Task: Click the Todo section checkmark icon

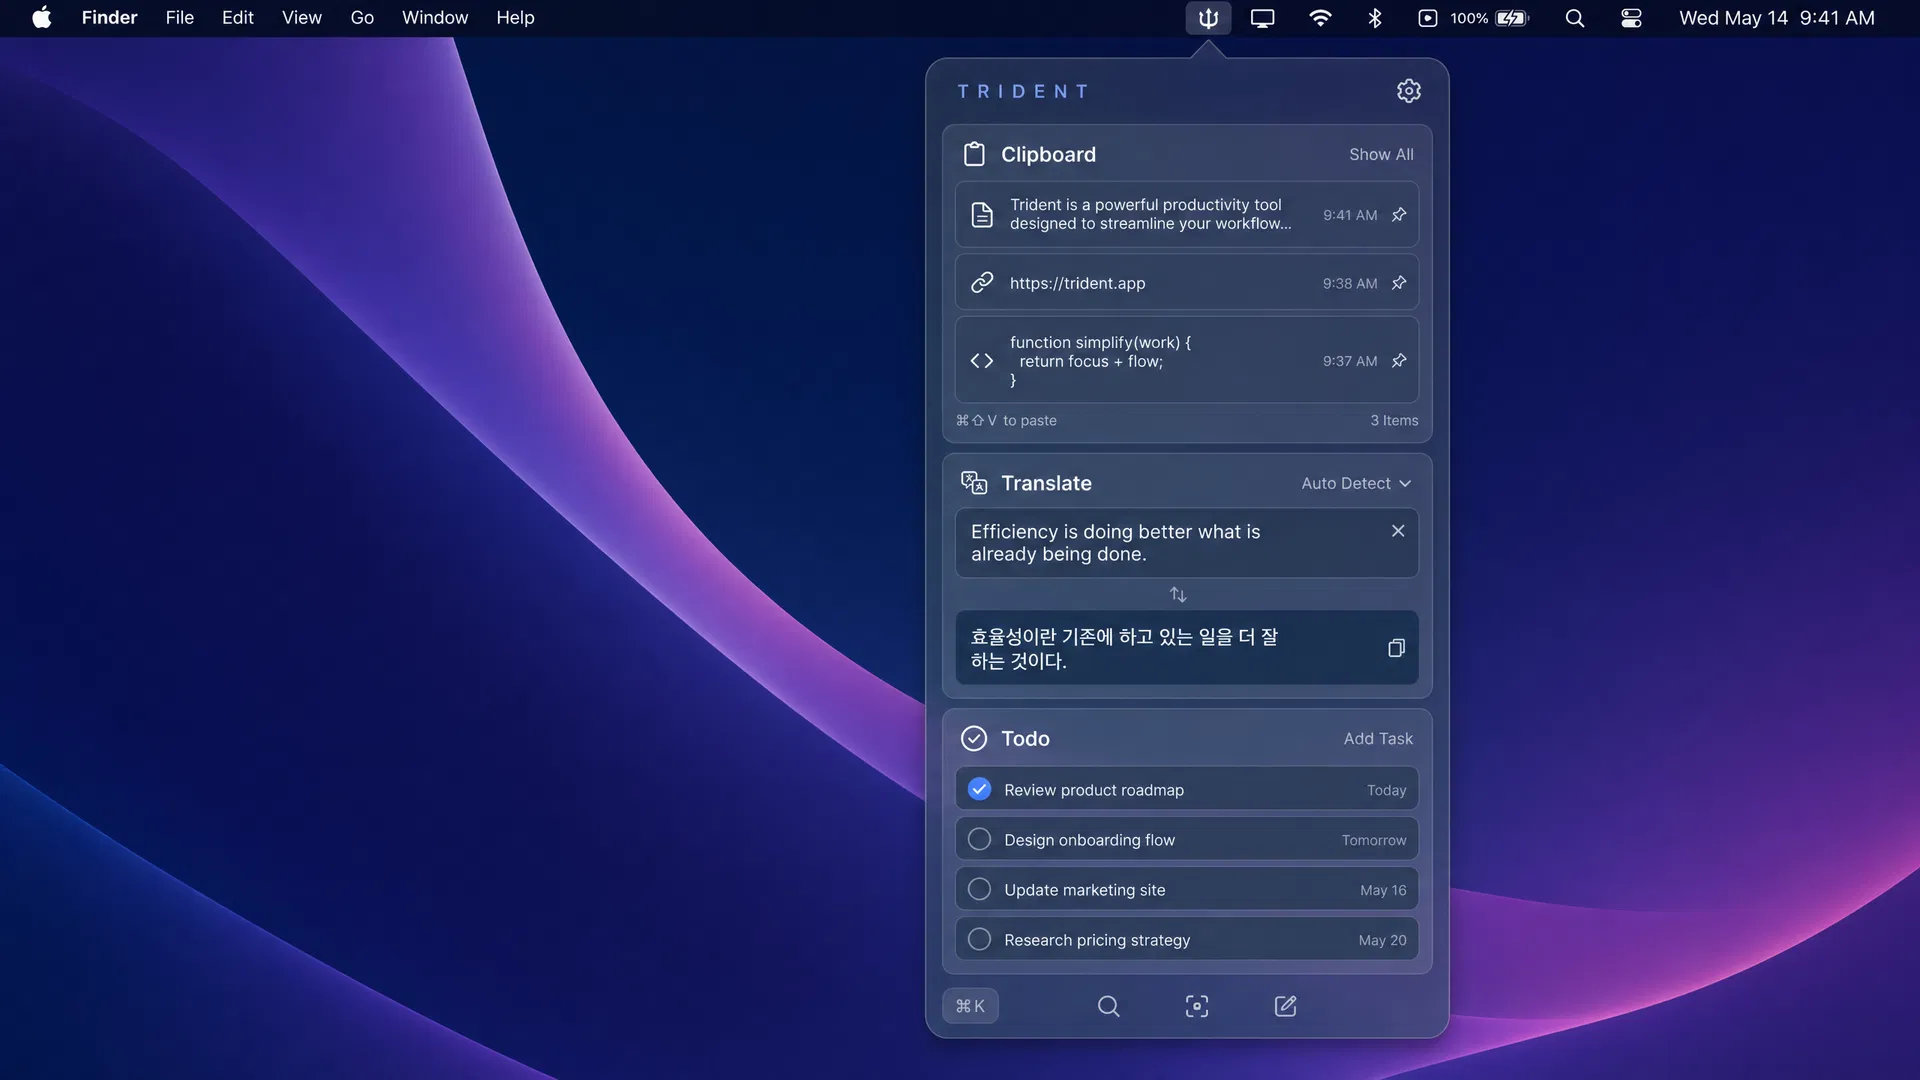Action: point(974,739)
